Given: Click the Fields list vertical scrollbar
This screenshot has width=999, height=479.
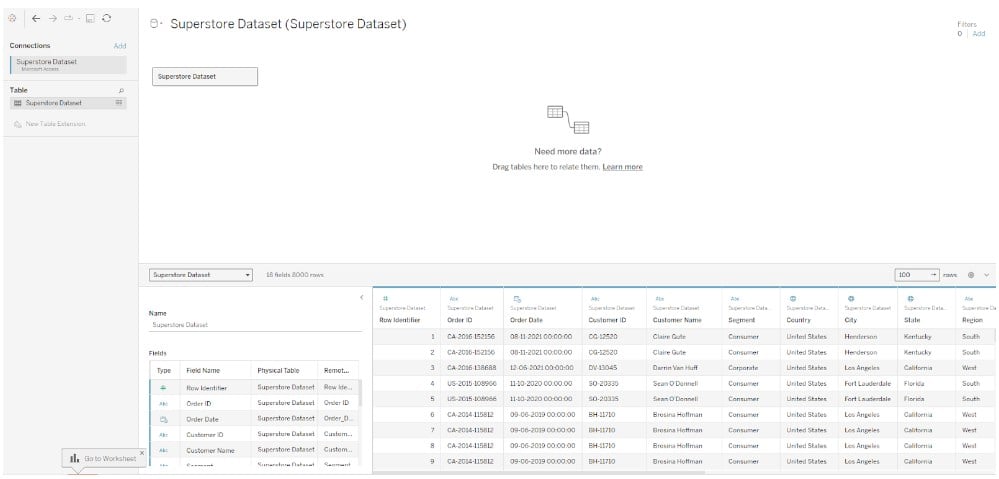Looking at the screenshot, I should pyautogui.click(x=361, y=393).
